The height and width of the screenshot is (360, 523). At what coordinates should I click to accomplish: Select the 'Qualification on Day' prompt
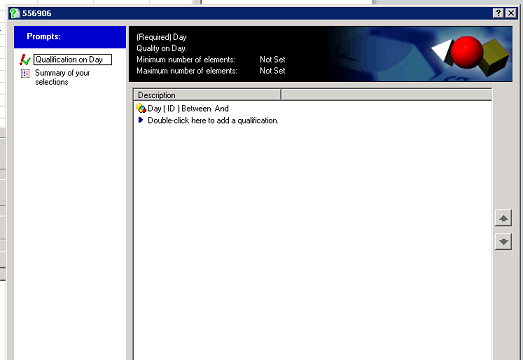pyautogui.click(x=72, y=59)
